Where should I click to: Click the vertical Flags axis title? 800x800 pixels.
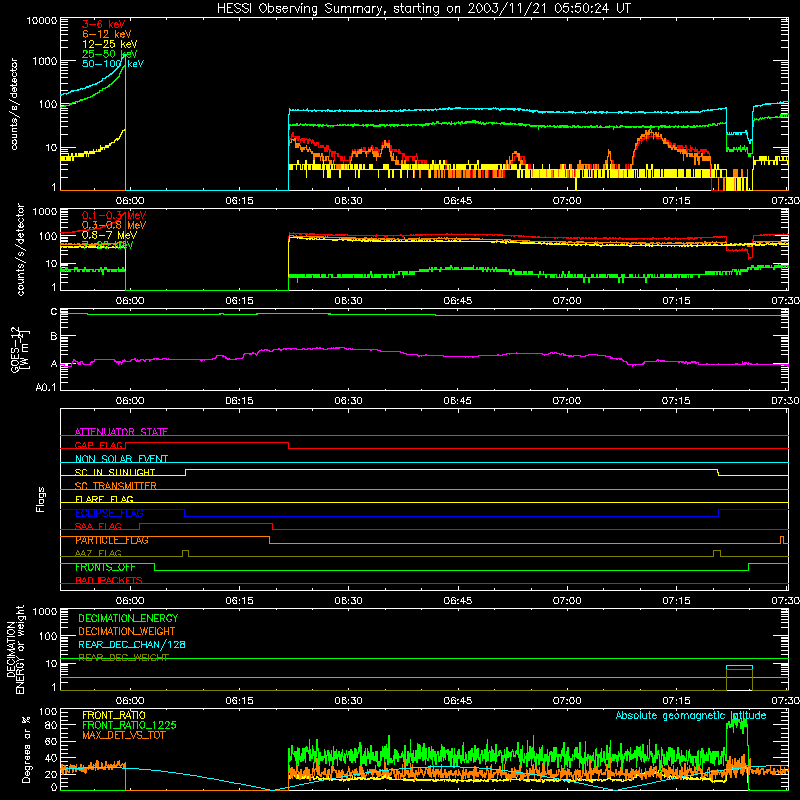coord(40,499)
